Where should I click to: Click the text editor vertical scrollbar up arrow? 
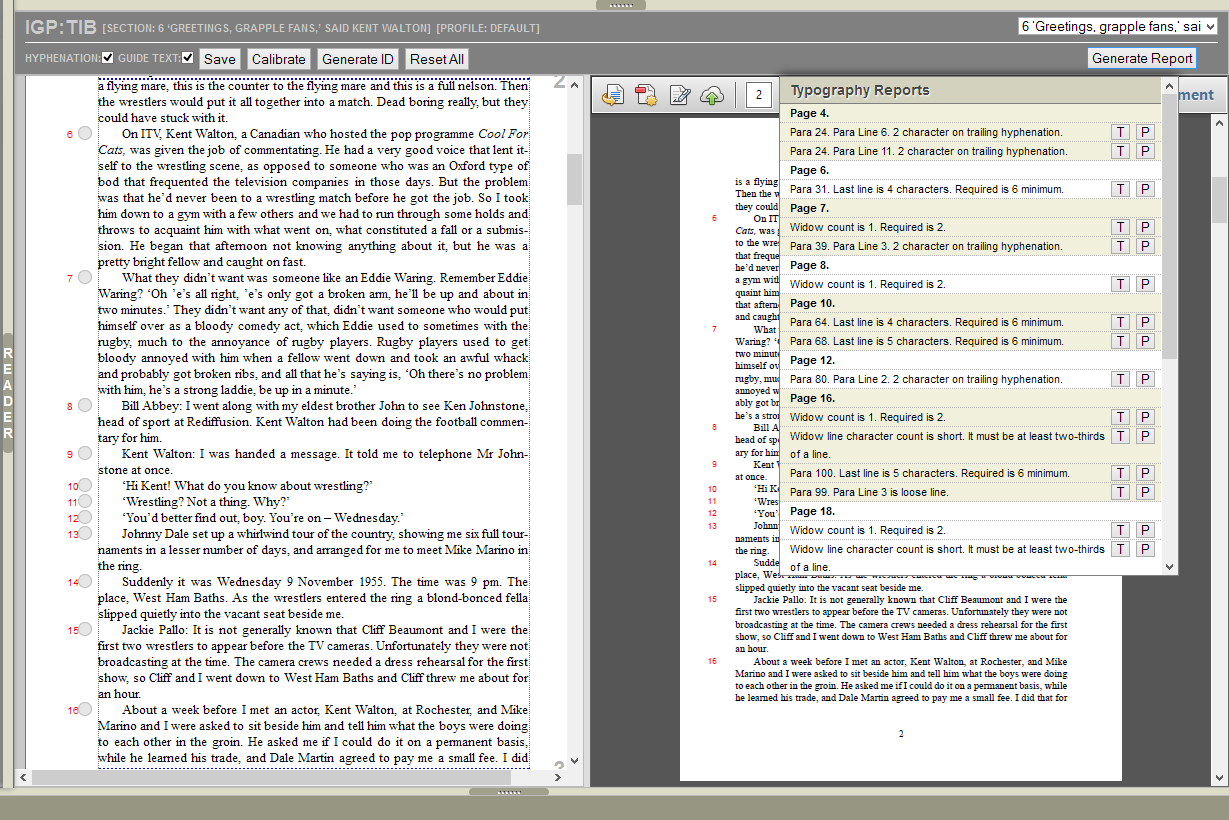tap(574, 86)
